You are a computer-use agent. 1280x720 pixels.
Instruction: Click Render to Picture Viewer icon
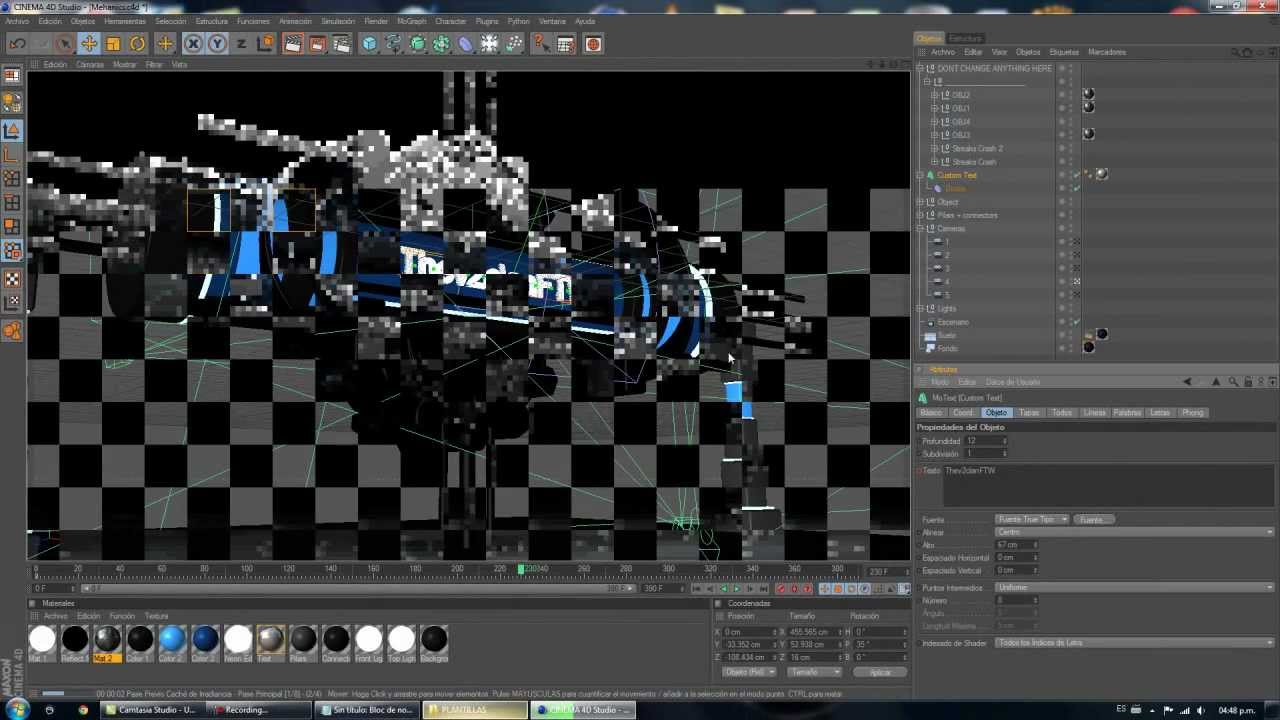(317, 44)
